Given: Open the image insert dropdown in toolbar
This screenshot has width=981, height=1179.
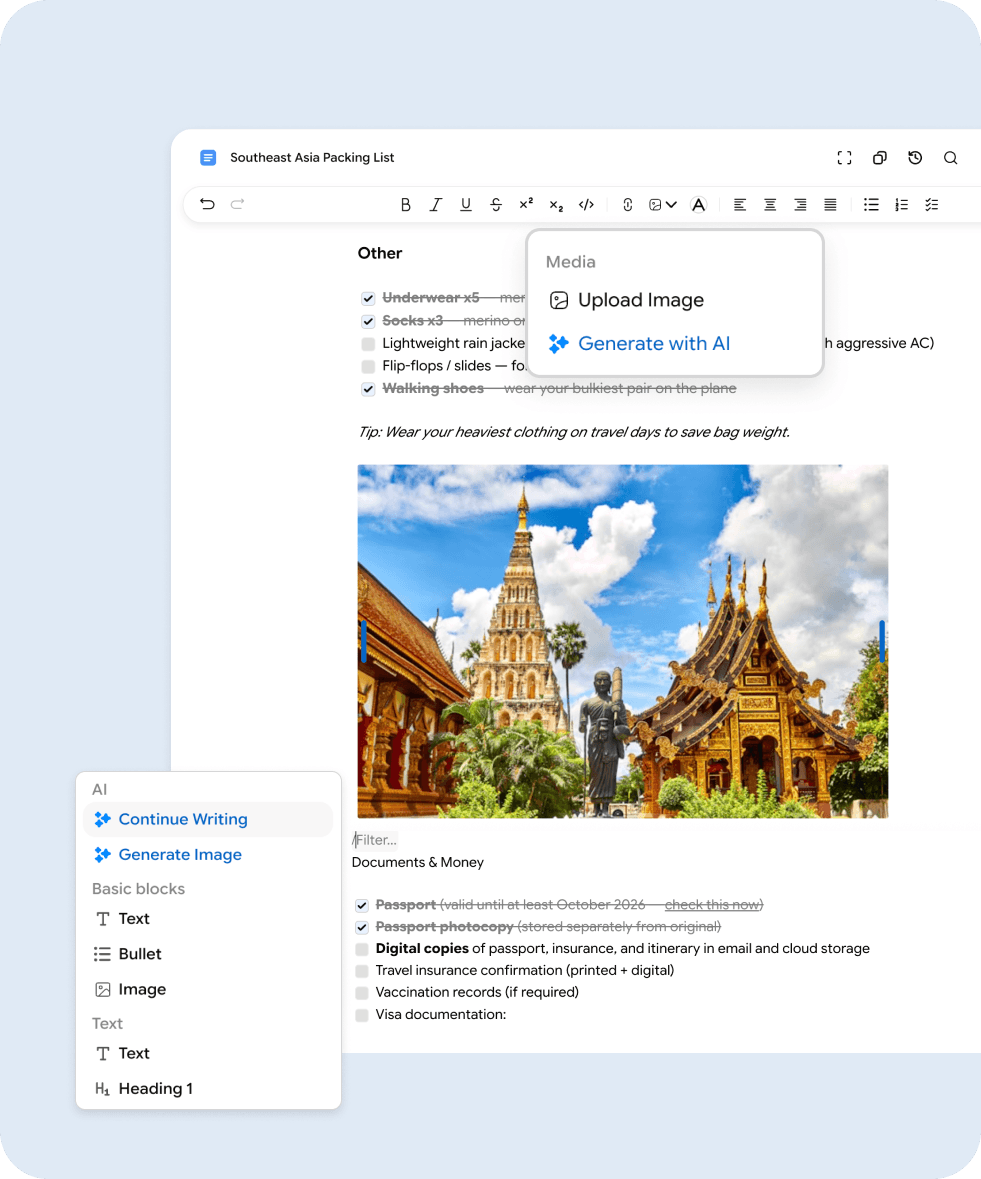Looking at the screenshot, I should click(662, 205).
